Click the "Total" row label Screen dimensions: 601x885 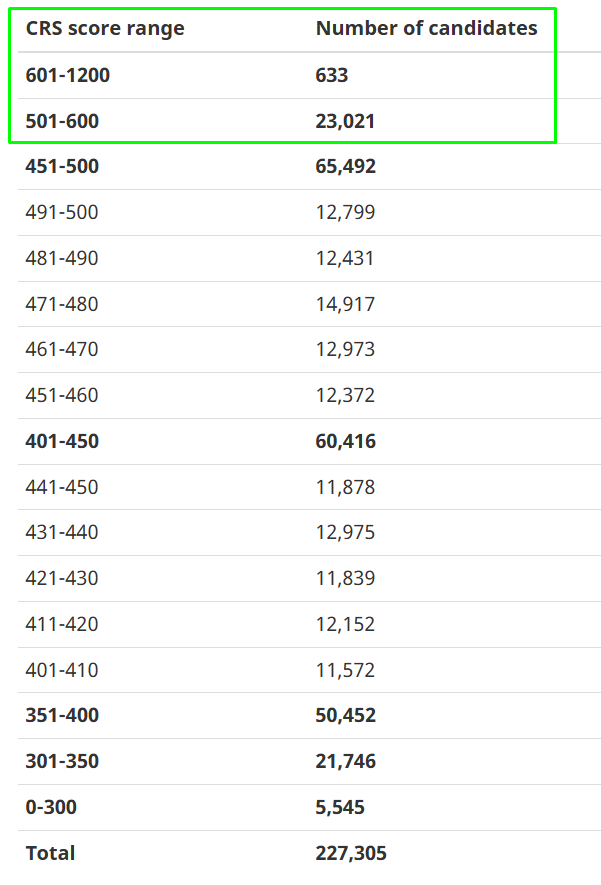click(50, 853)
